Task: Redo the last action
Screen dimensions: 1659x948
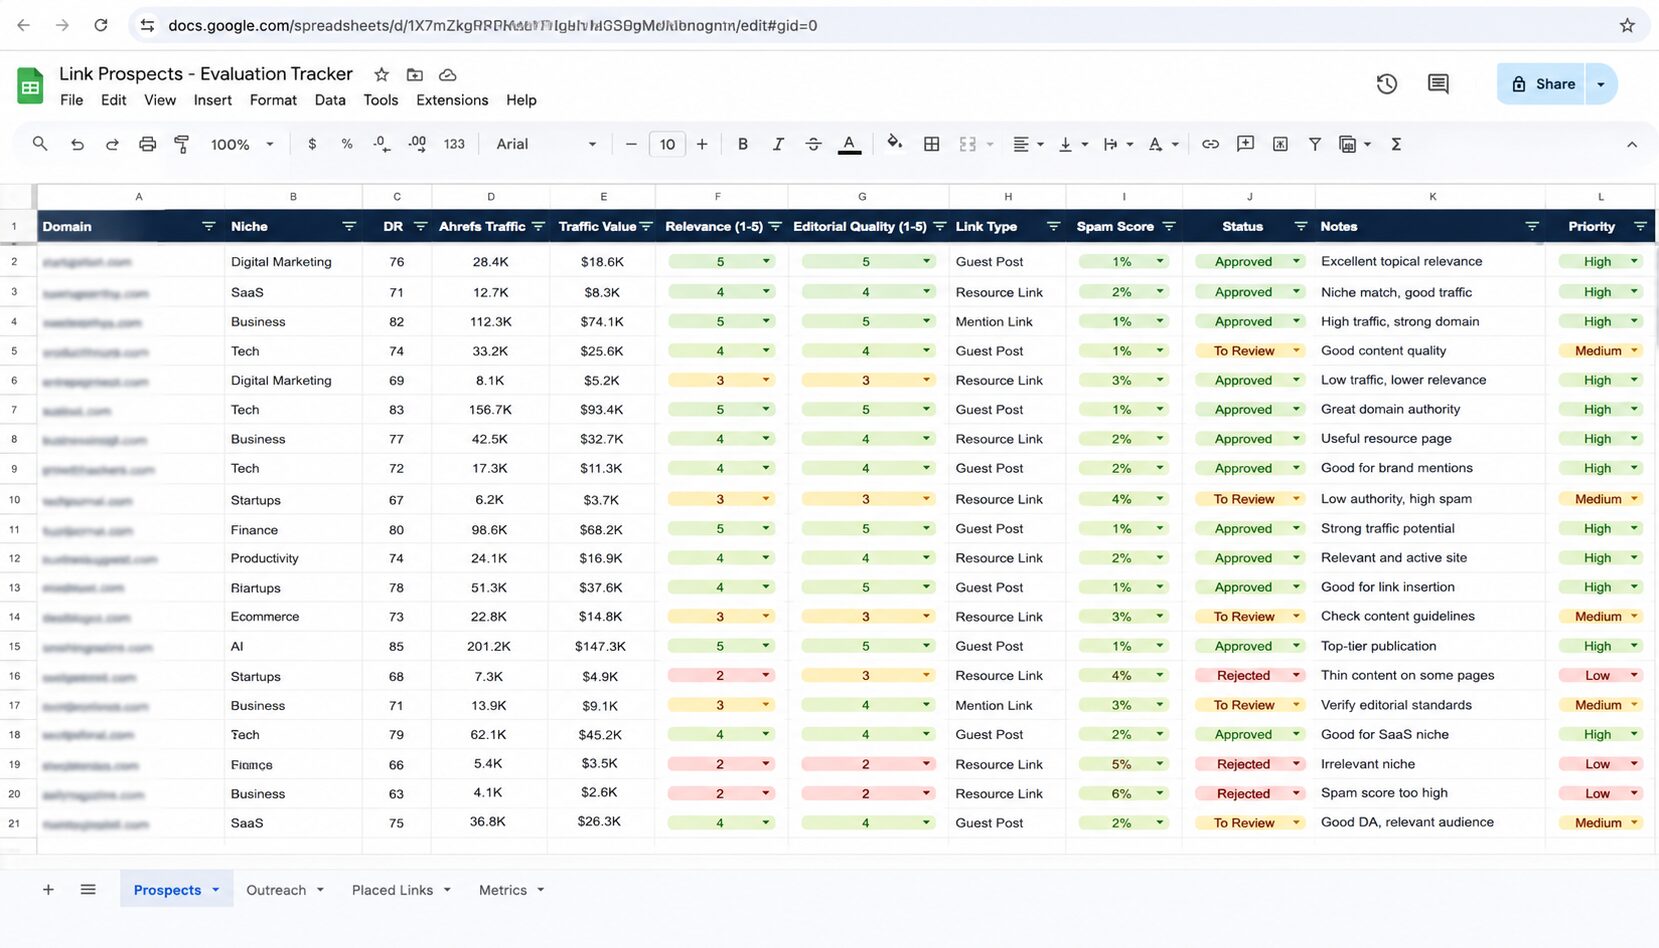Action: click(112, 144)
